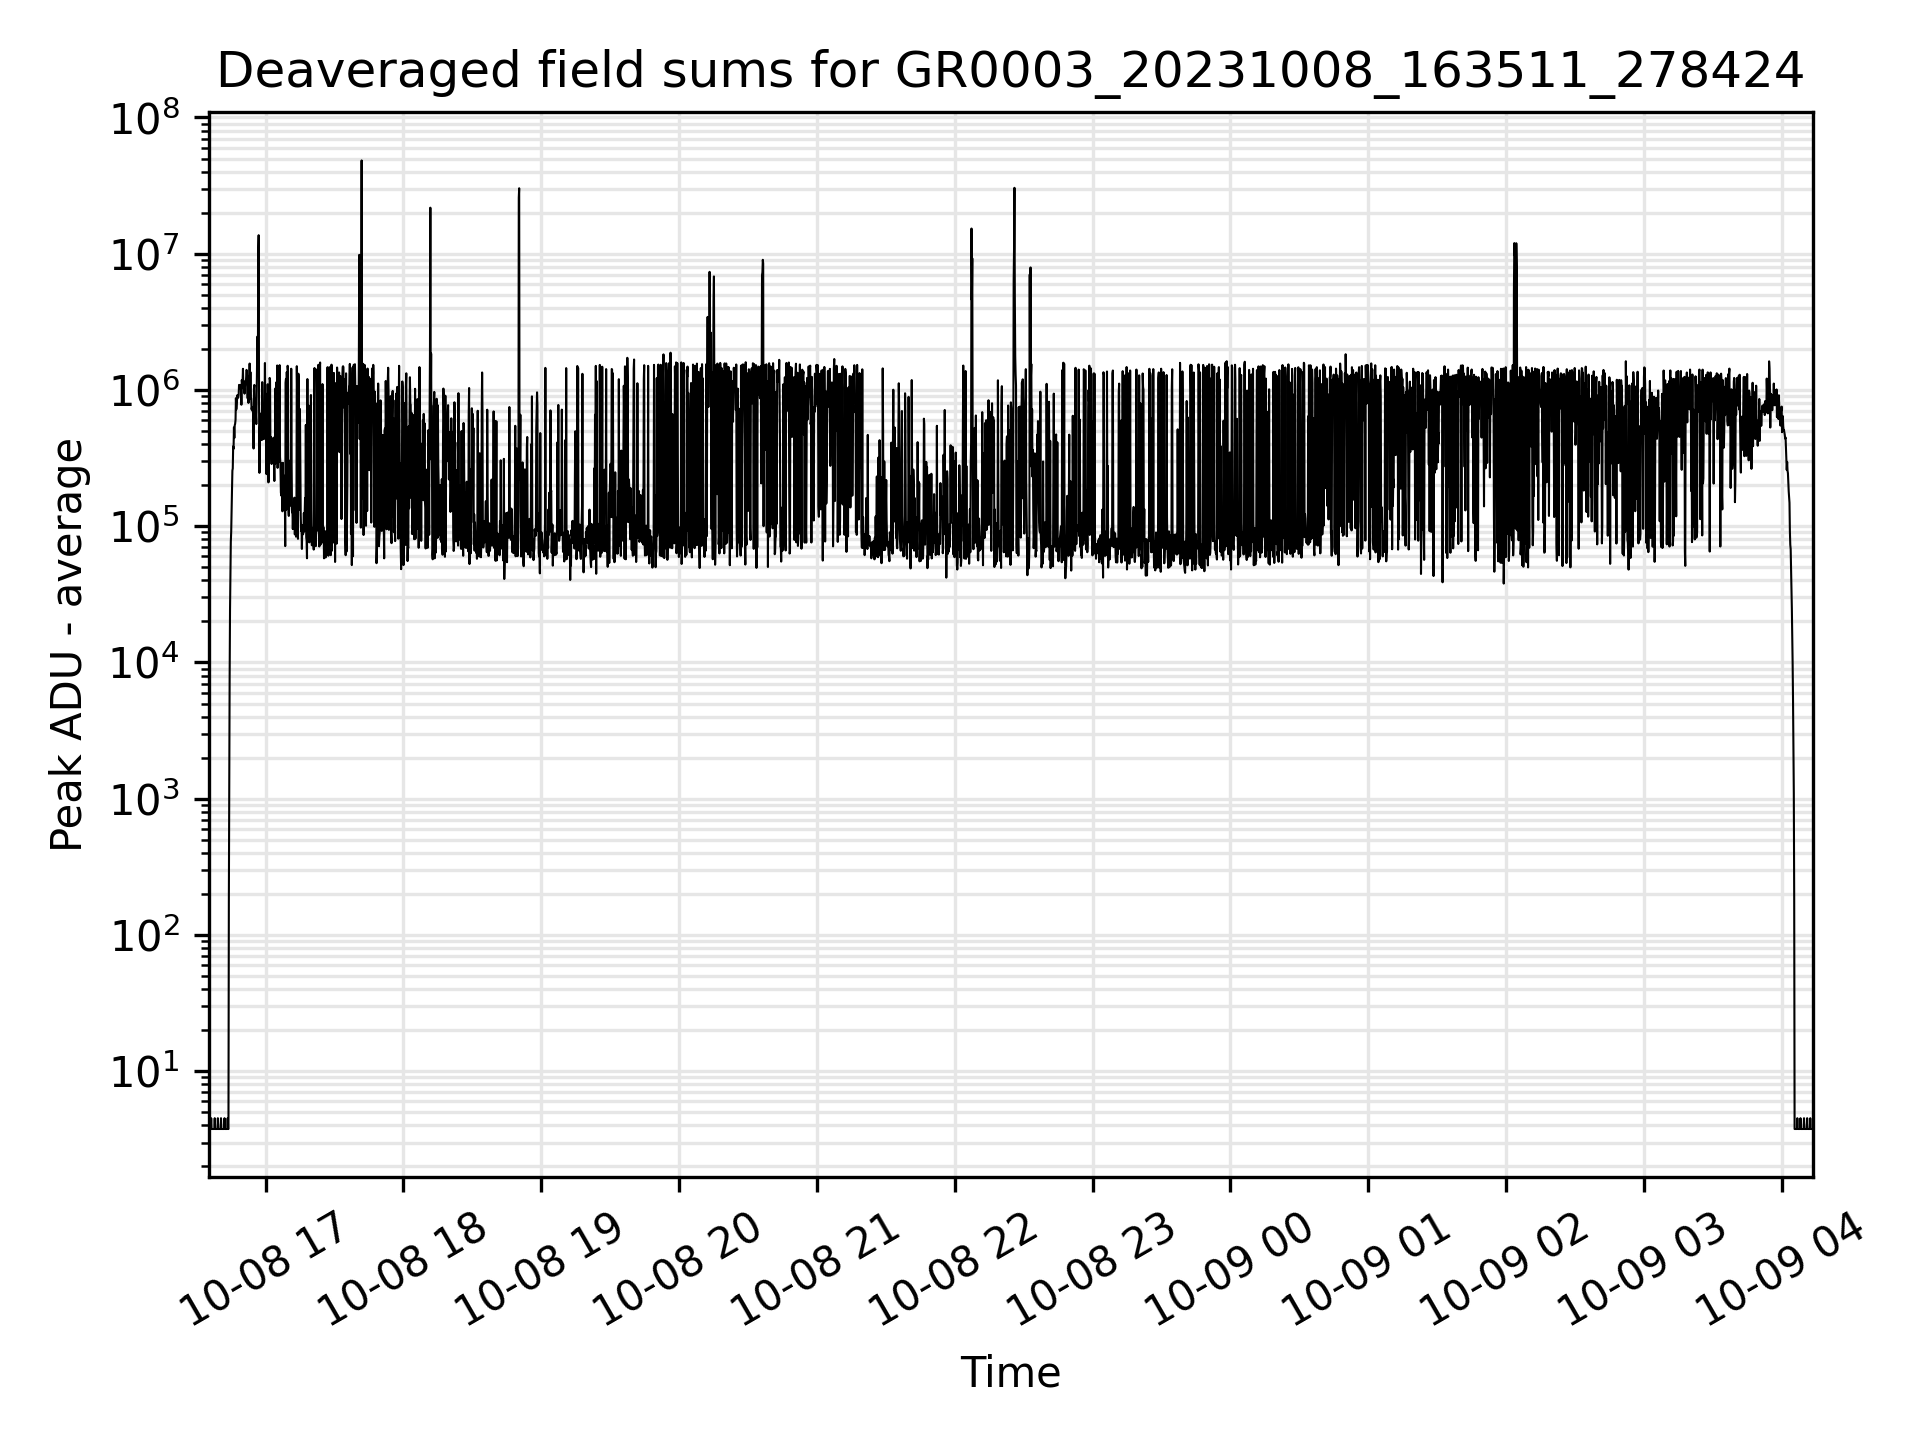Image resolution: width=1920 pixels, height=1440 pixels.
Task: Click the plot title 'Deaveraged field sums for GR0003_20231008_163511_278424'
Action: coord(1010,71)
